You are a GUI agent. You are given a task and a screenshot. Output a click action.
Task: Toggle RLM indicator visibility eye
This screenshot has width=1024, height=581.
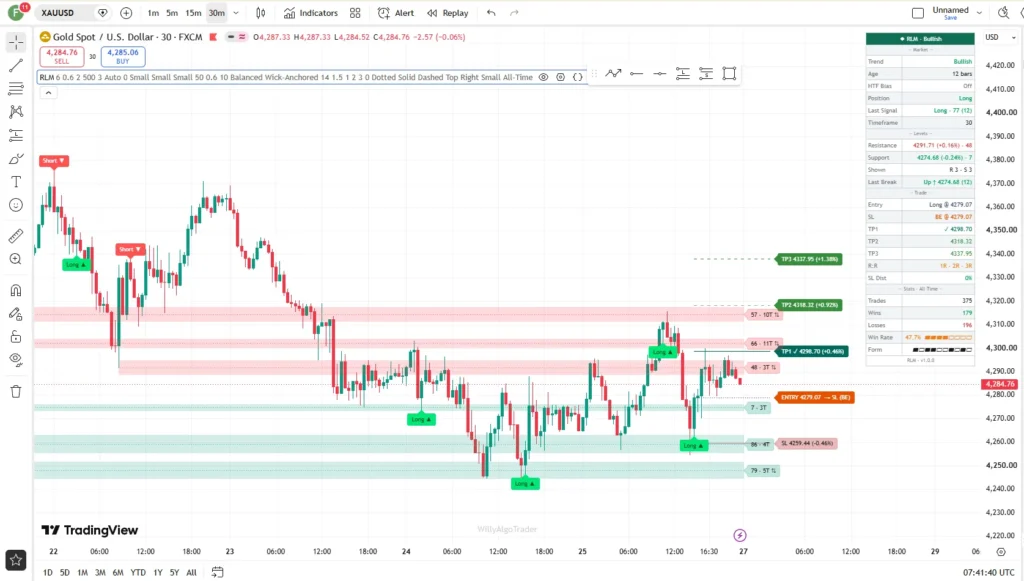tap(543, 77)
